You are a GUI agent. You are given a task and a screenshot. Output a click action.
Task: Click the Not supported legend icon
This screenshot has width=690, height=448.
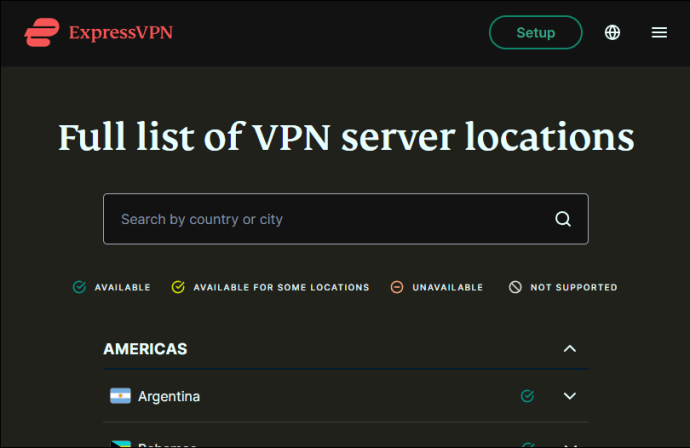click(515, 287)
